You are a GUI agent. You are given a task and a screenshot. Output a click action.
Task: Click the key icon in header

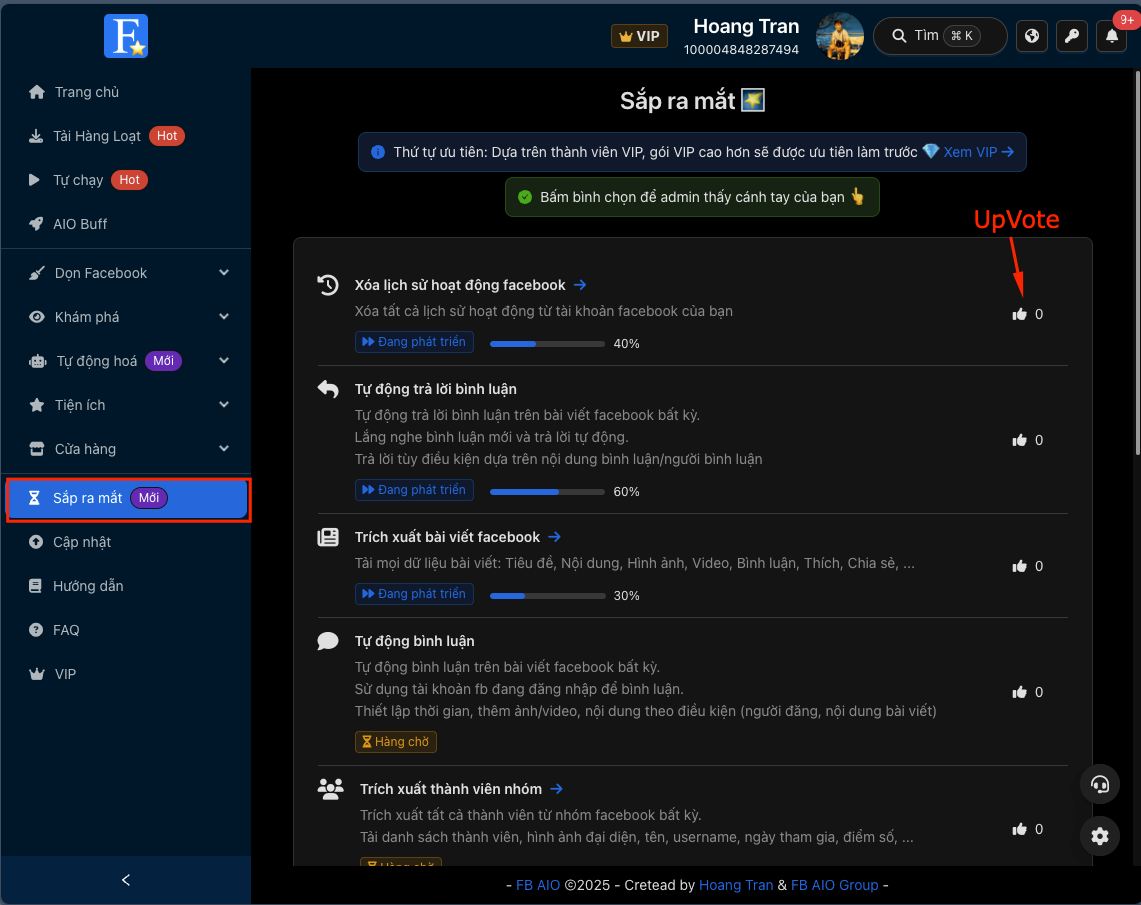tap(1072, 36)
